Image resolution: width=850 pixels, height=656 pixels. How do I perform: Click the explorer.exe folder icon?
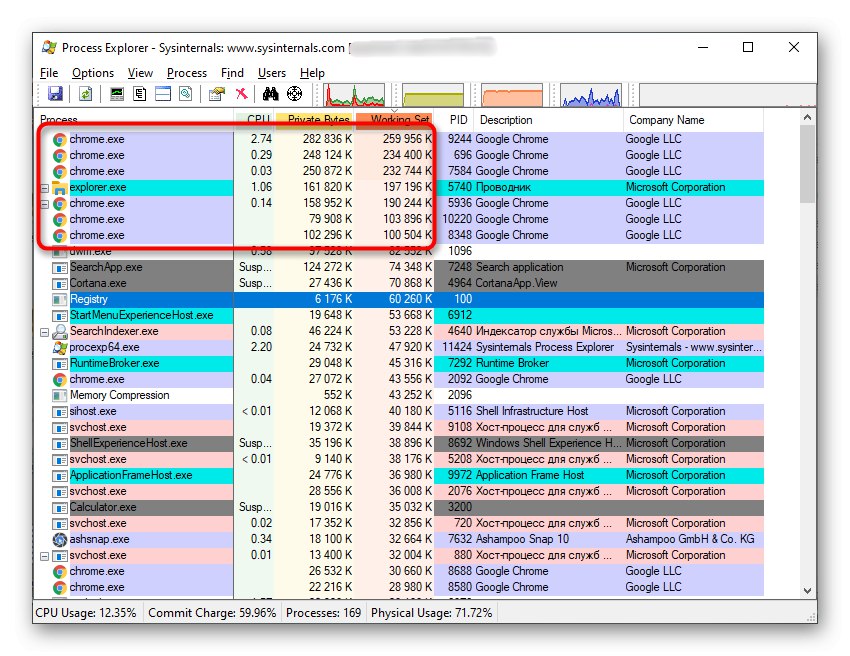point(60,188)
